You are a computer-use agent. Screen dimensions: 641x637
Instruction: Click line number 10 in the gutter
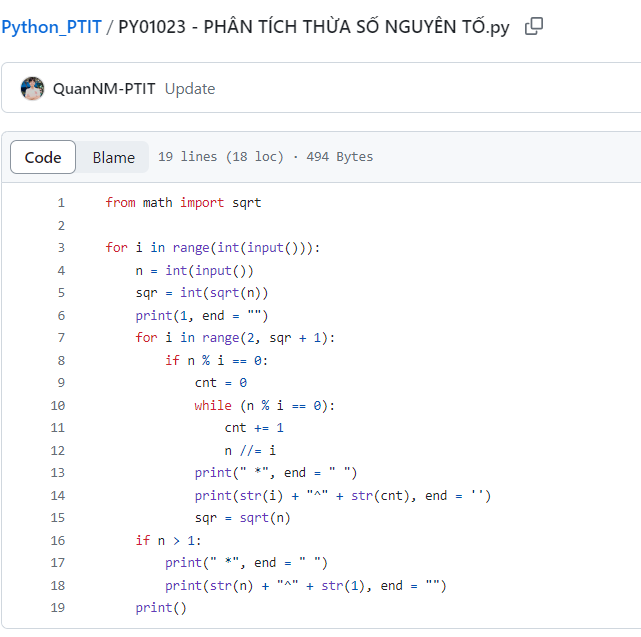(57, 405)
